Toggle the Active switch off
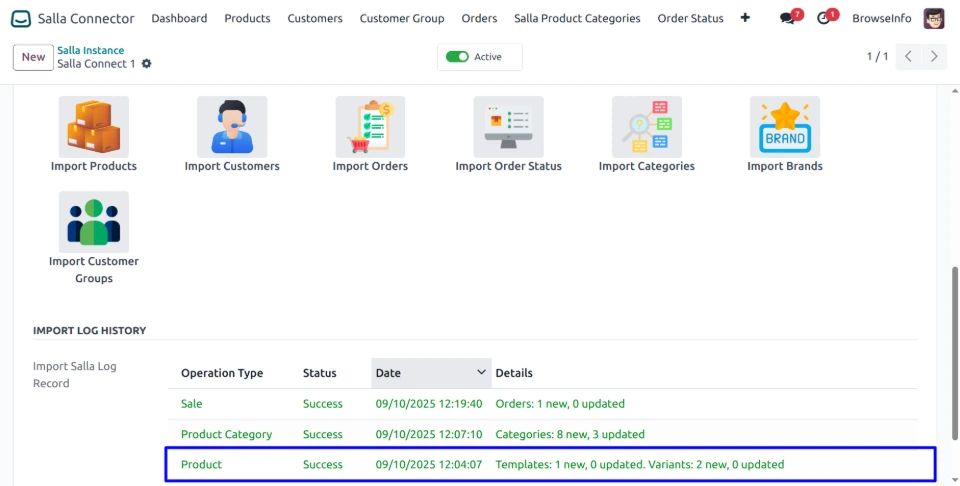The image size is (960, 486). (458, 57)
